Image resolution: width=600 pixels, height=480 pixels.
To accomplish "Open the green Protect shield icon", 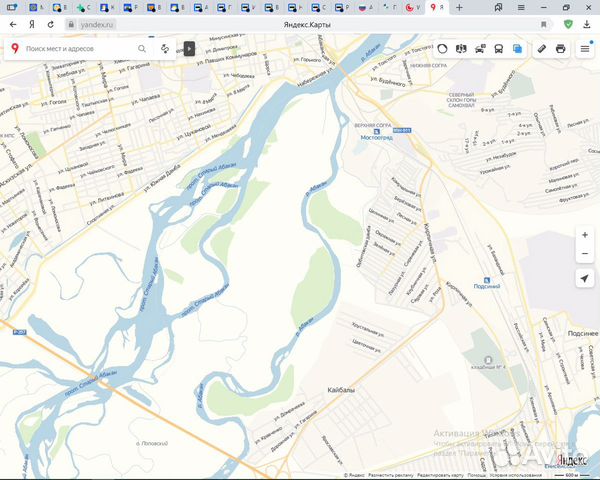I will 569,24.
